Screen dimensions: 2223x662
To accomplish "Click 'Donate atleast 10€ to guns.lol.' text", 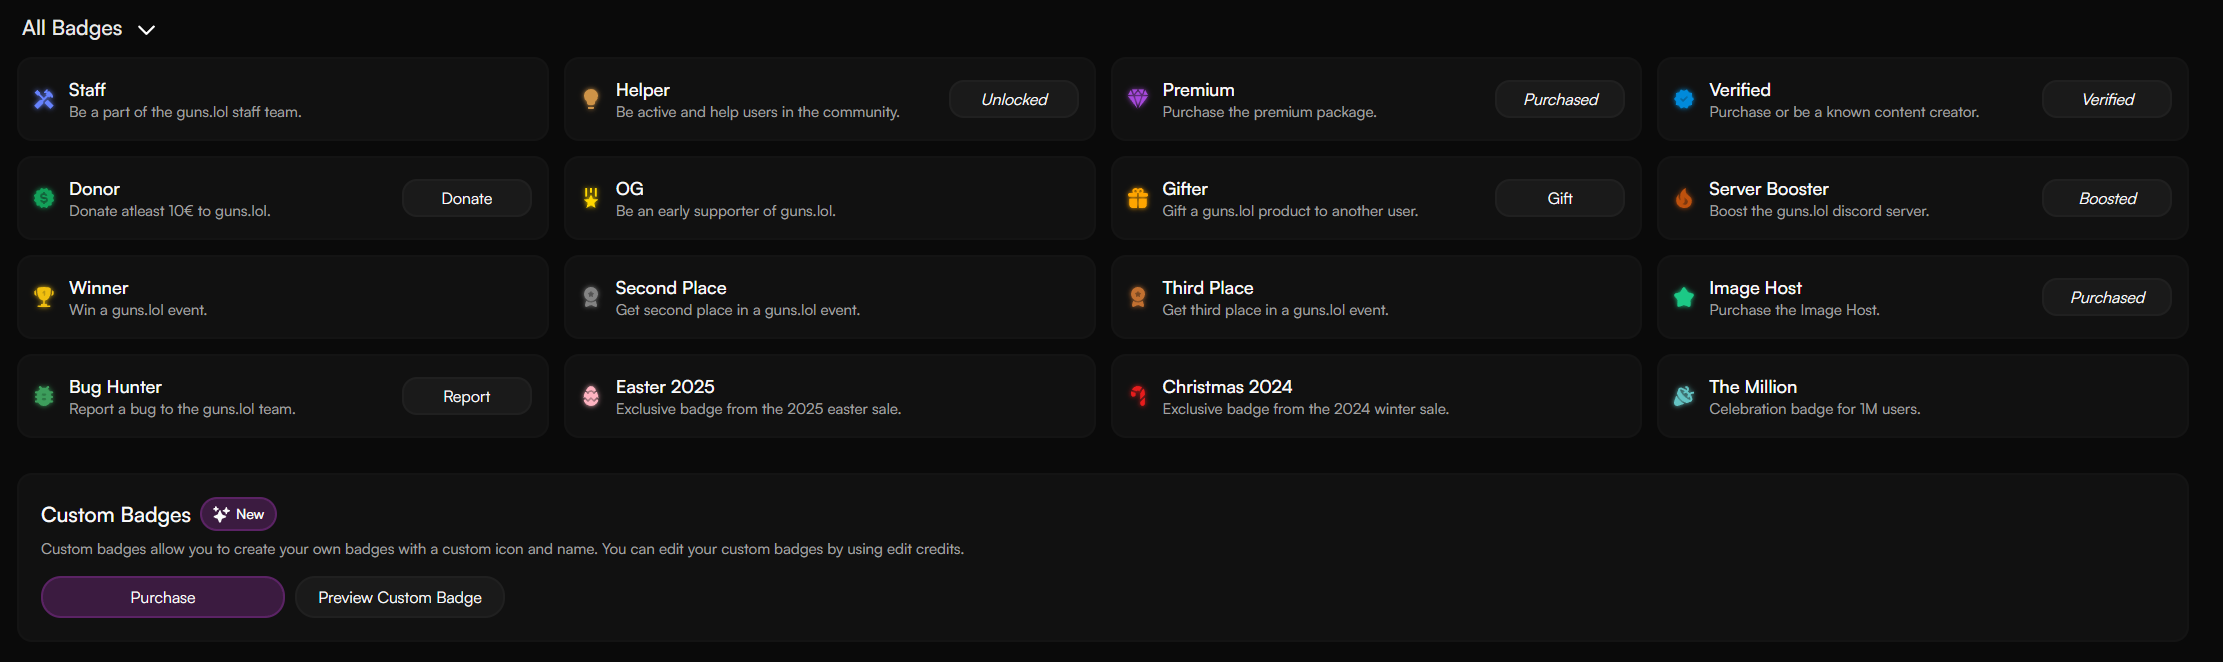I will 170,211.
